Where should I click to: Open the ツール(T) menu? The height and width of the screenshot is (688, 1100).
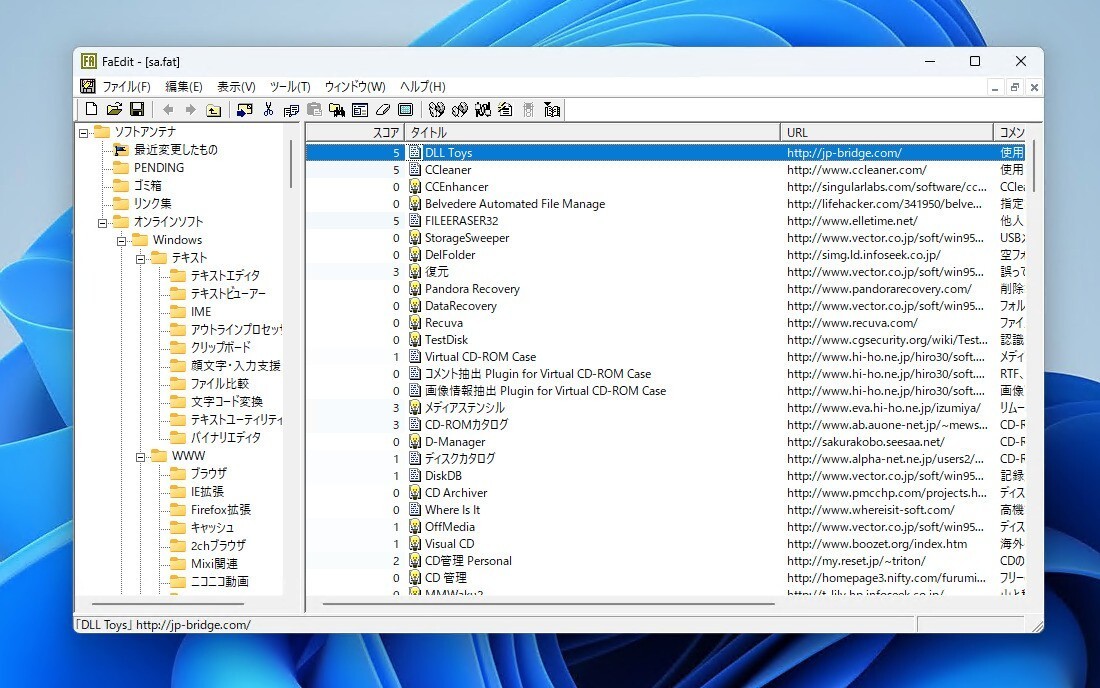(x=290, y=86)
